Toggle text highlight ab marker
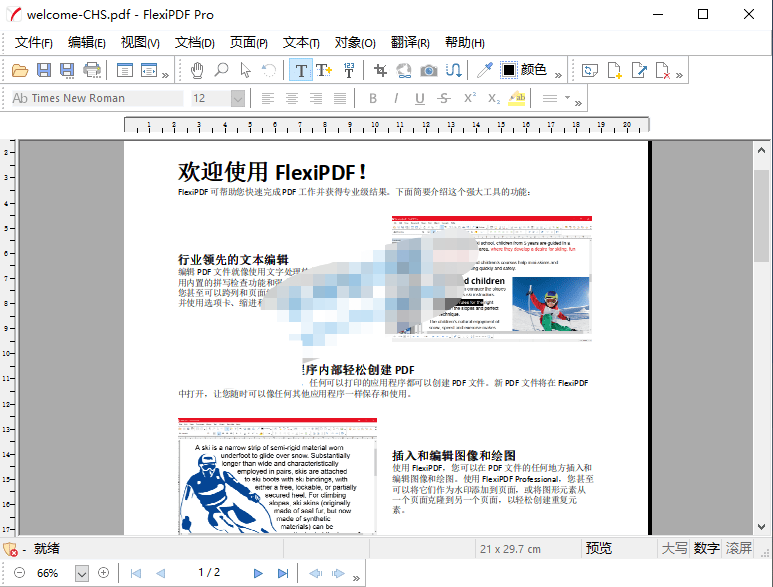 pos(517,99)
